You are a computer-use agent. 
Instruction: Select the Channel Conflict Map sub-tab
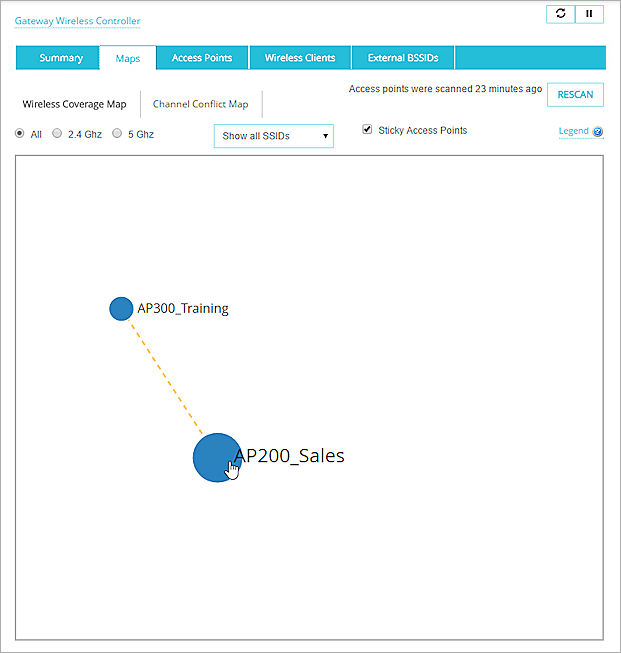click(x=200, y=104)
